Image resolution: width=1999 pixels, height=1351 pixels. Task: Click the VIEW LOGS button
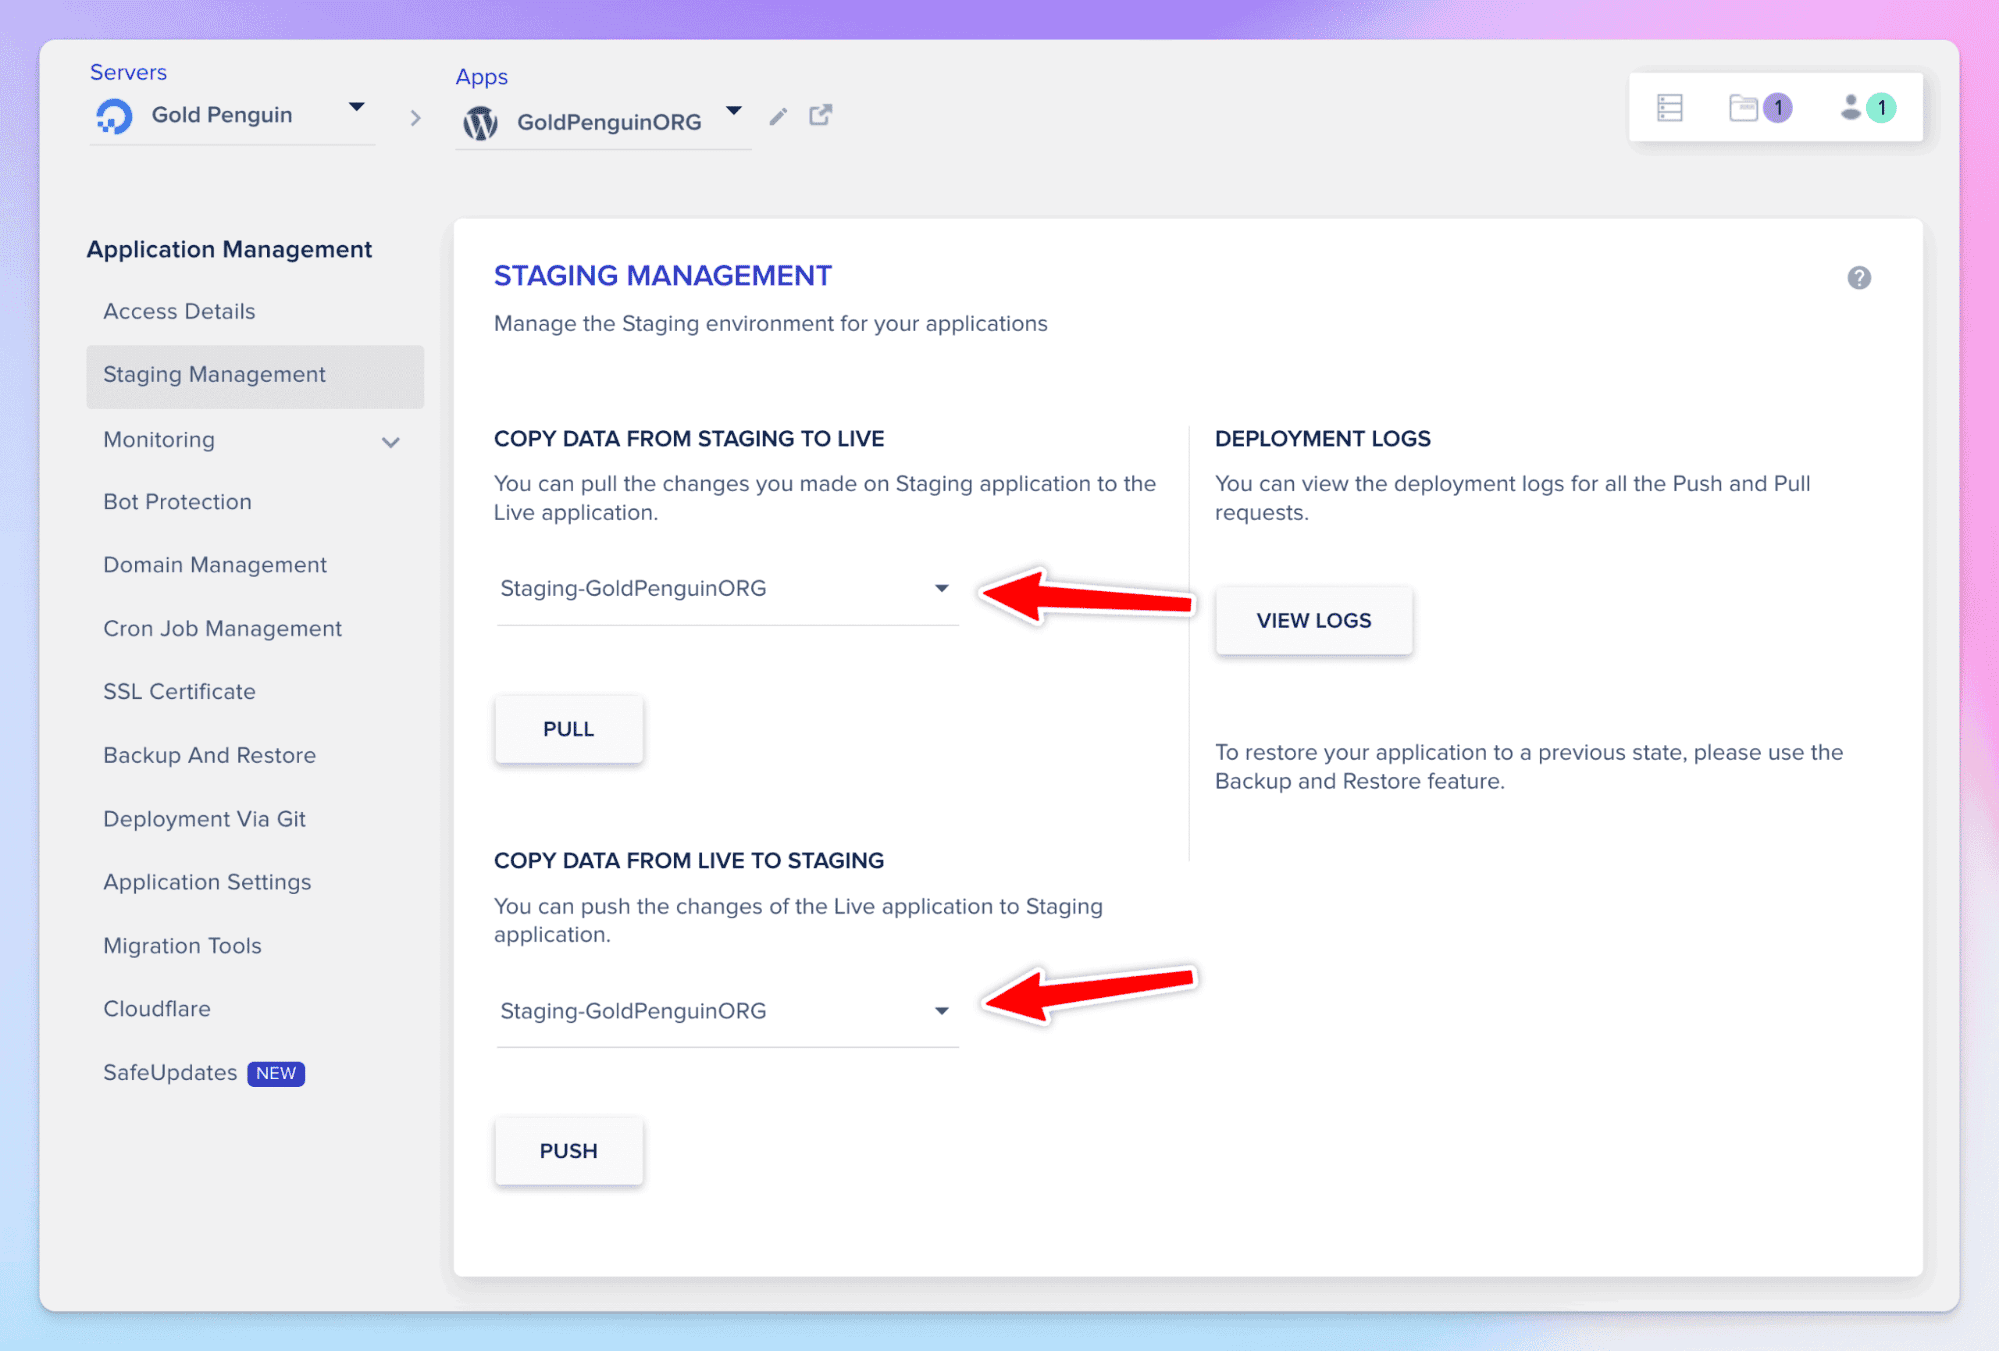click(x=1313, y=621)
